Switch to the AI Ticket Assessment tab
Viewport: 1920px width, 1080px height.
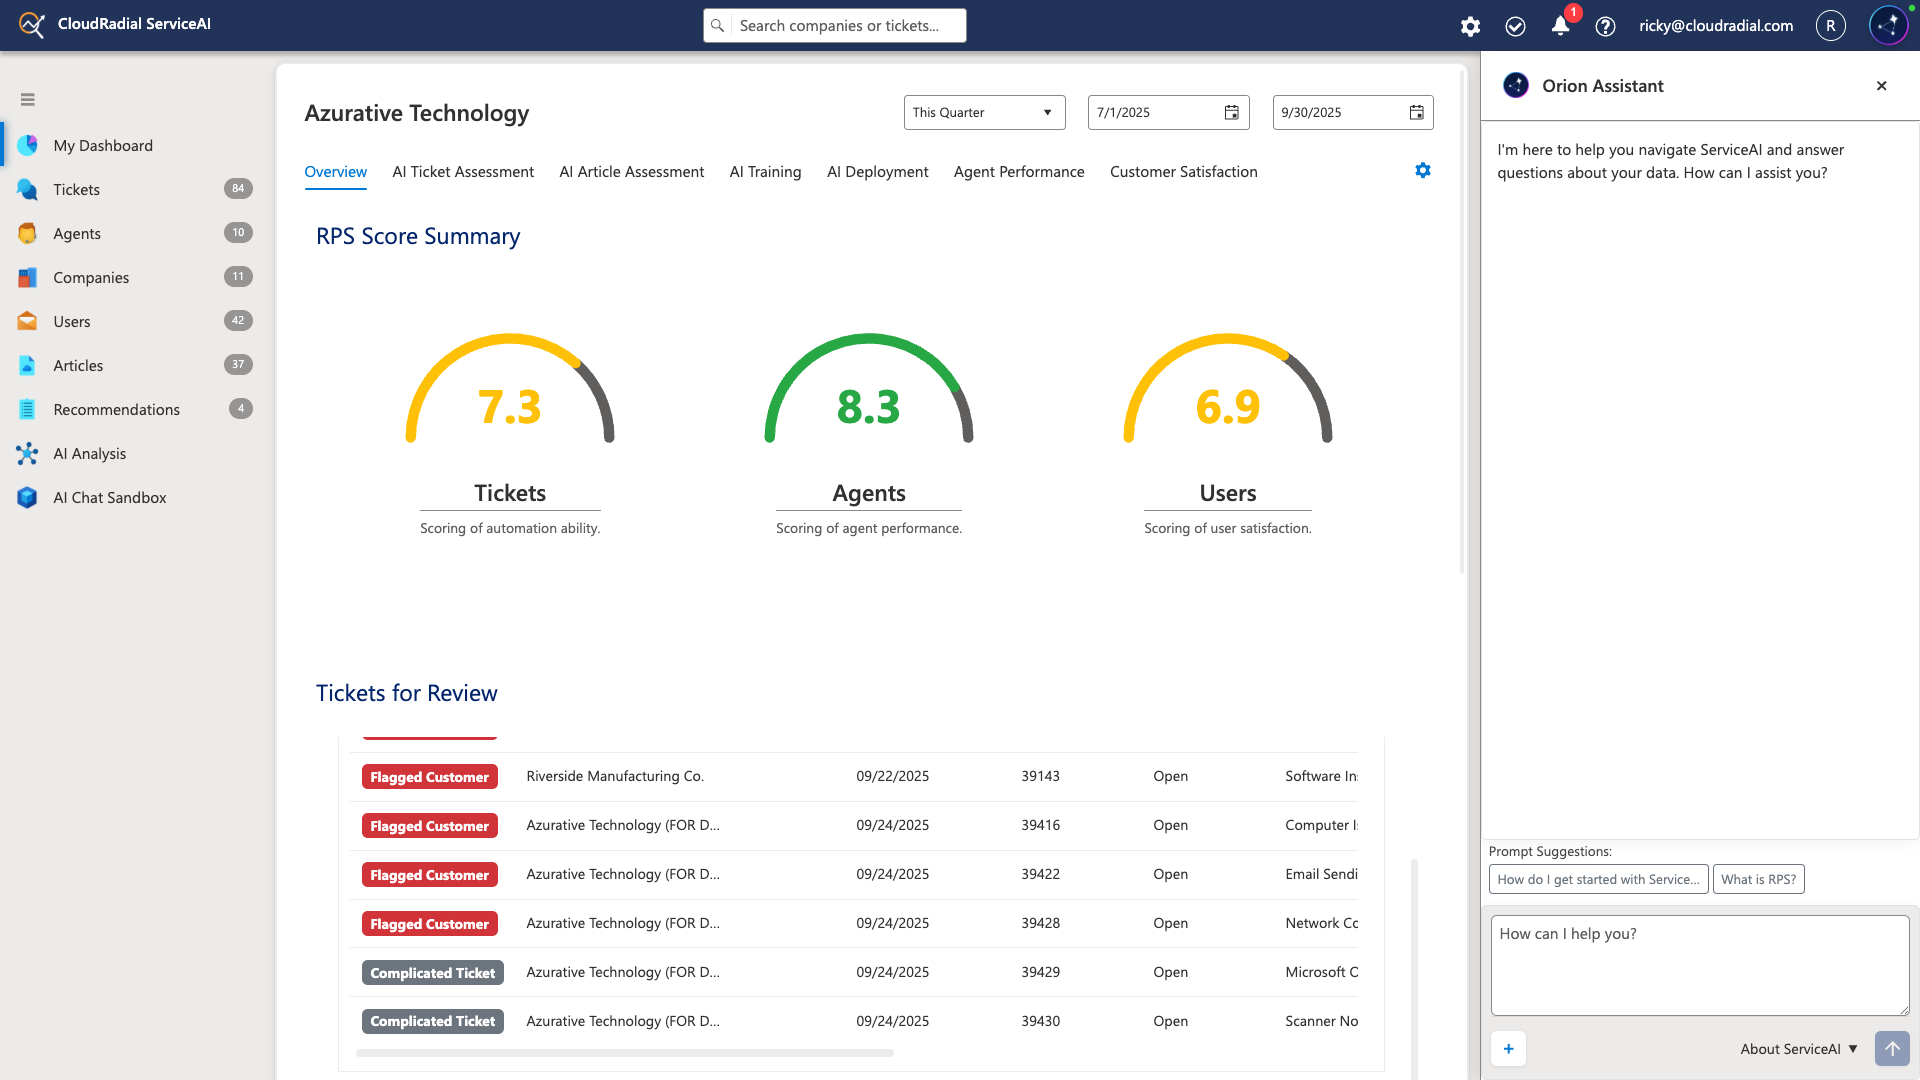click(462, 172)
